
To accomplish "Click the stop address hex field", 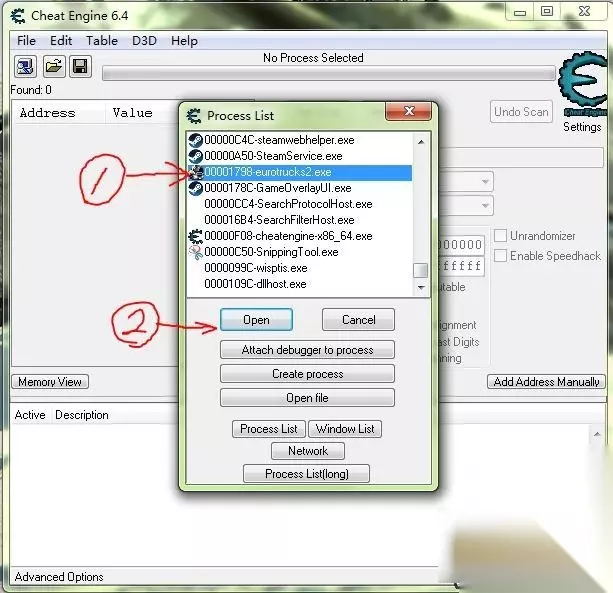I will (461, 267).
